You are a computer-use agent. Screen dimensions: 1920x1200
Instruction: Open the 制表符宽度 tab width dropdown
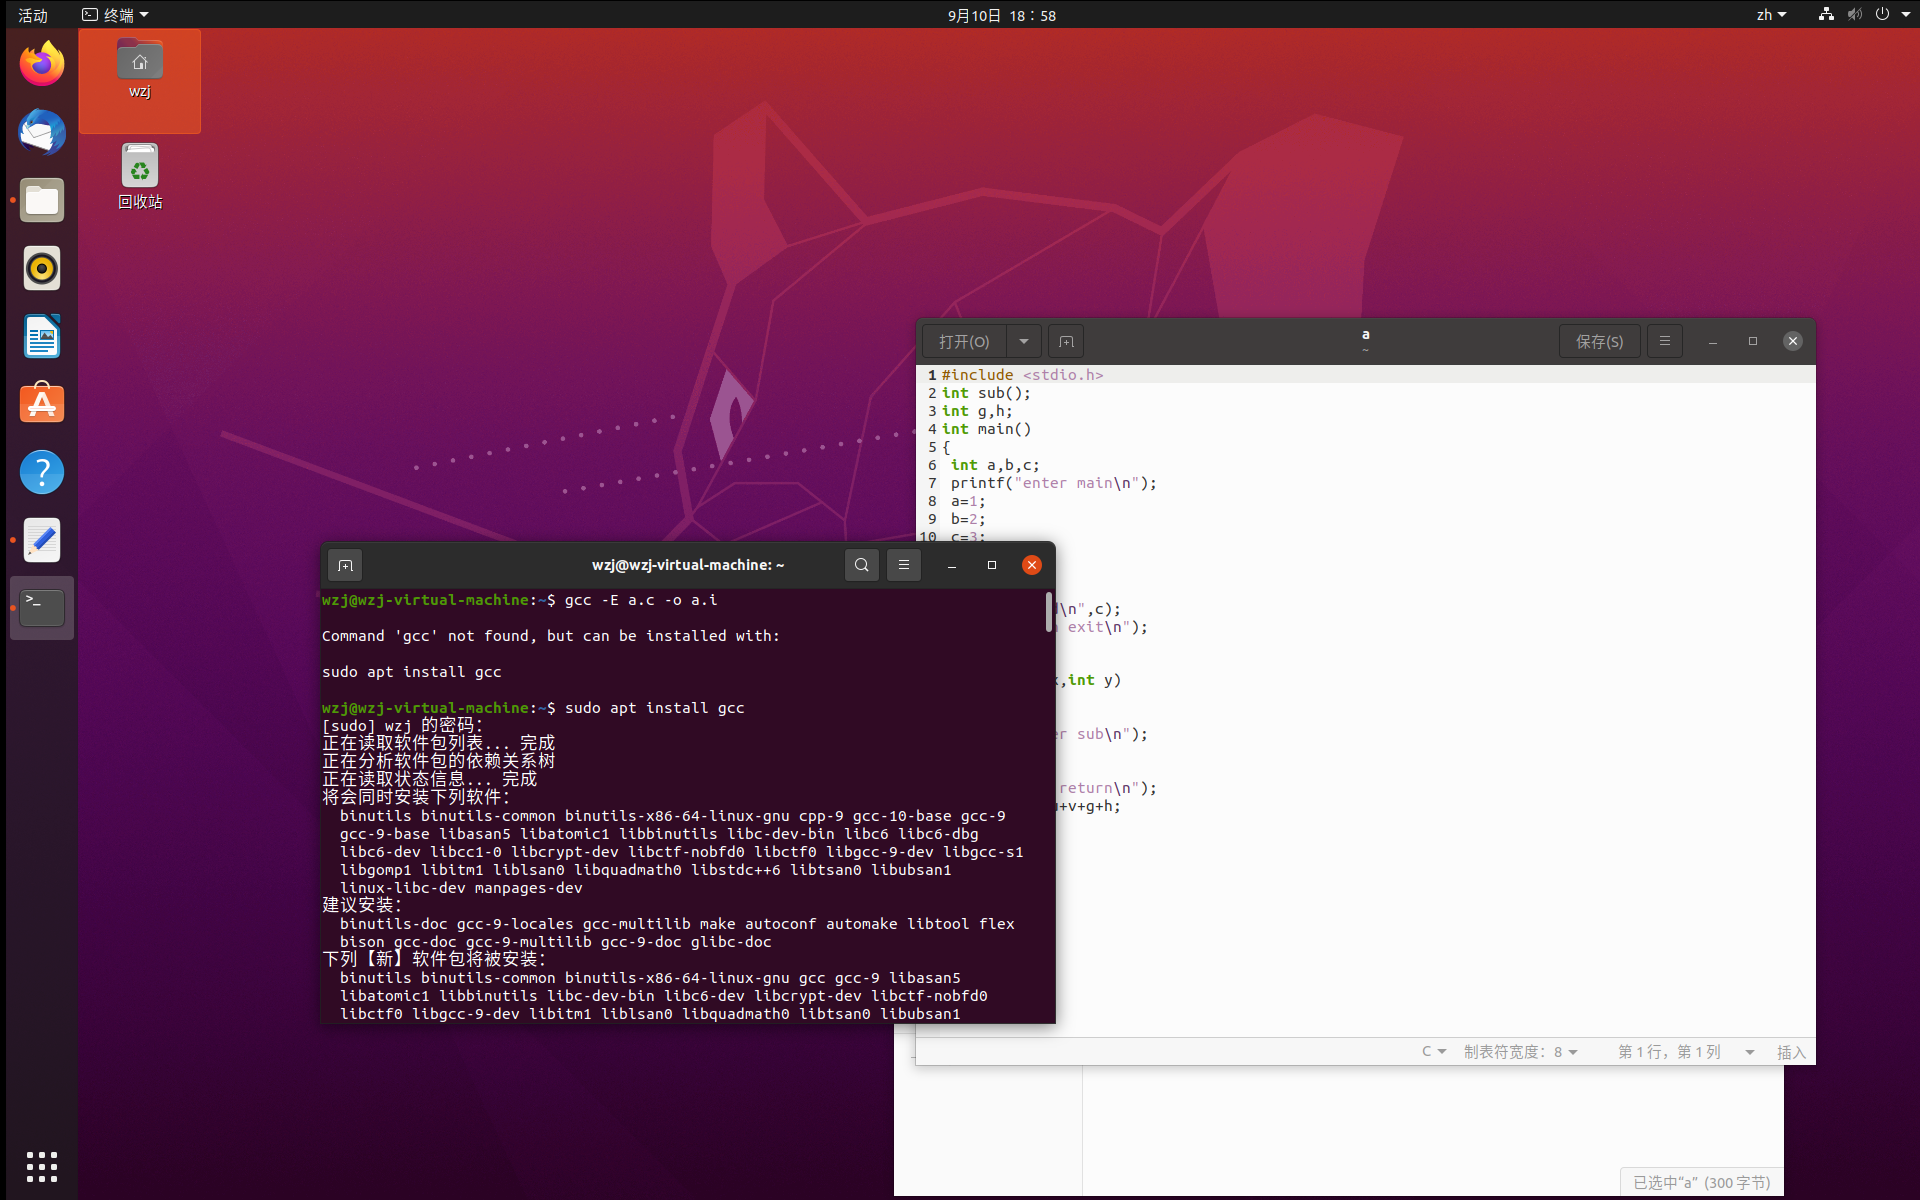pyautogui.click(x=1520, y=1052)
